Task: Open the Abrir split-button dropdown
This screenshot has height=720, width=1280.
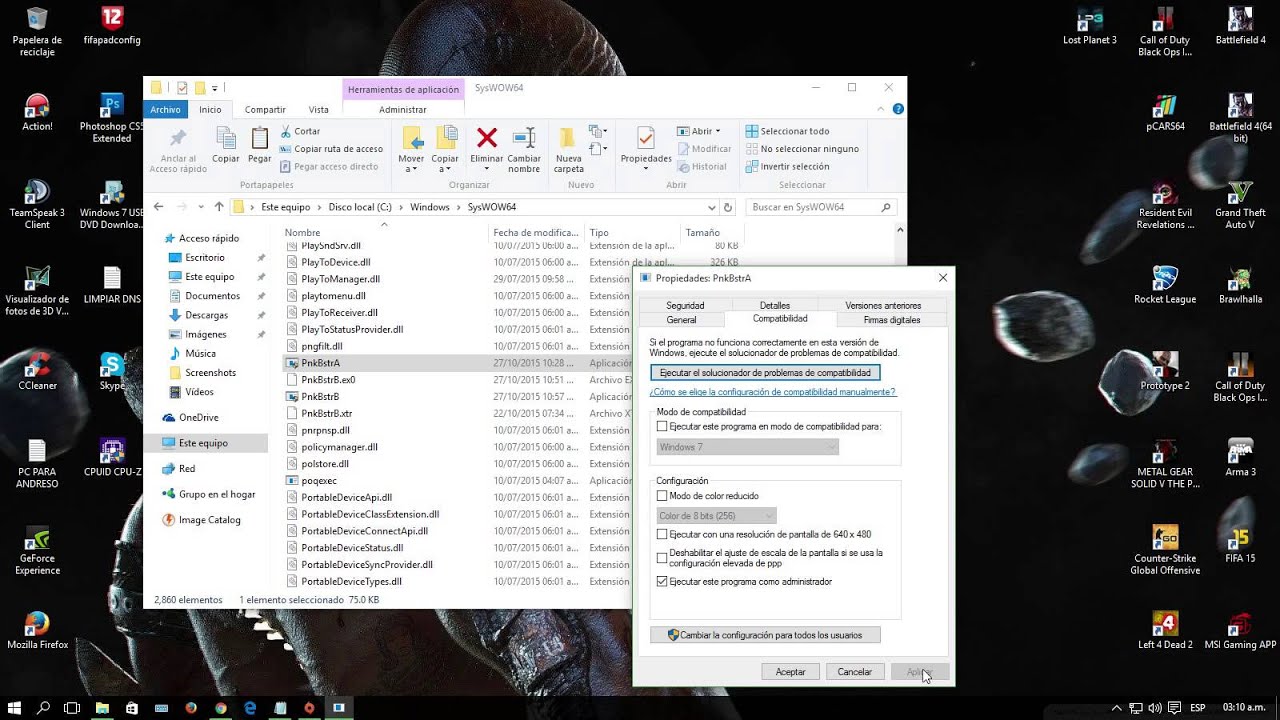Action: [718, 130]
